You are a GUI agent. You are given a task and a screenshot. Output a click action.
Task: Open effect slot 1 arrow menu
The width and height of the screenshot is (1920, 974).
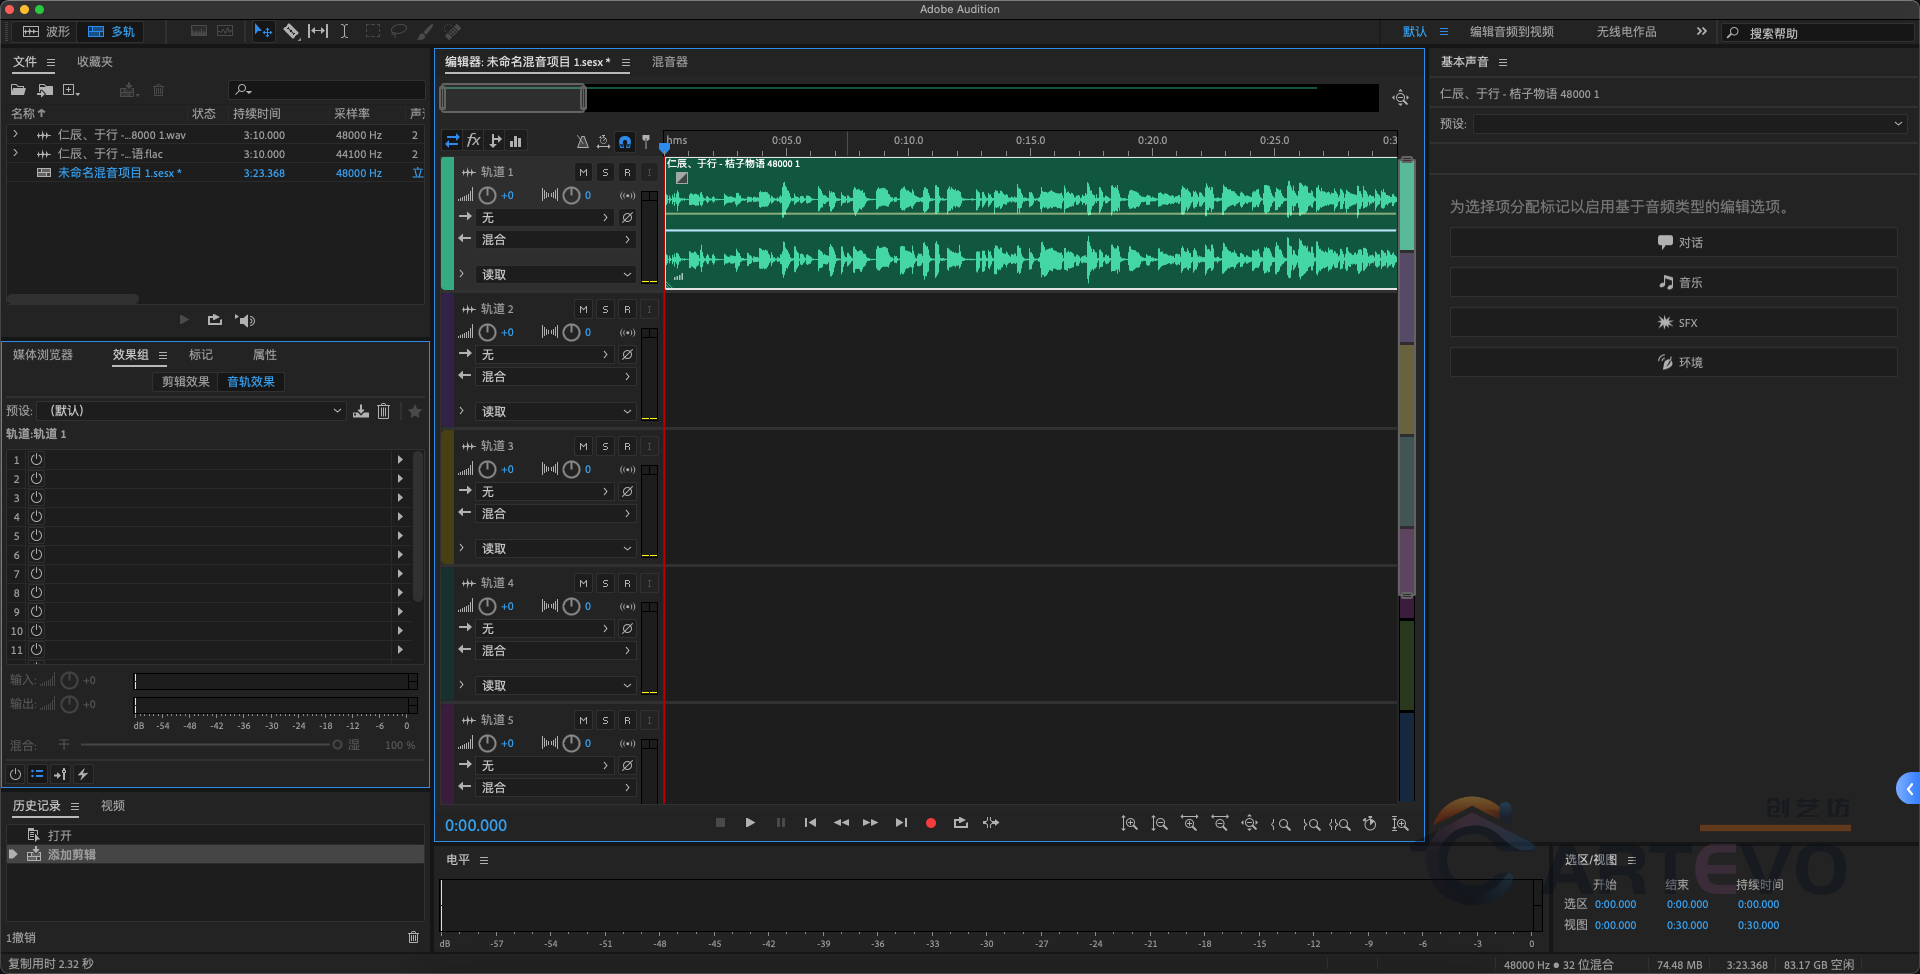tap(400, 460)
